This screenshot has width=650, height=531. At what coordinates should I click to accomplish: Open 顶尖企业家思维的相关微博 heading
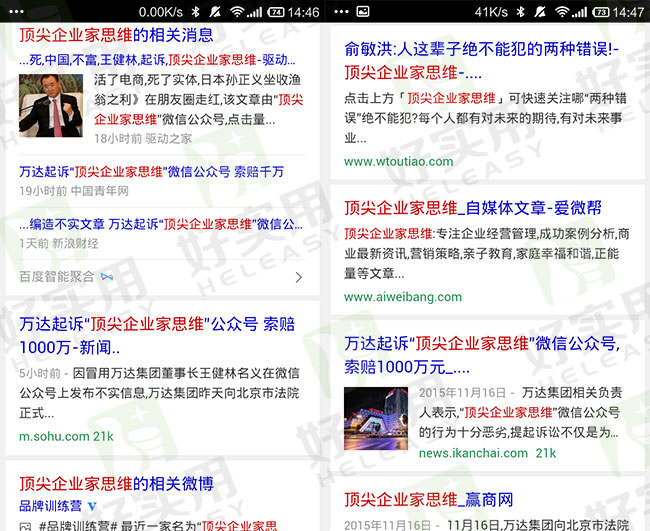coord(116,484)
